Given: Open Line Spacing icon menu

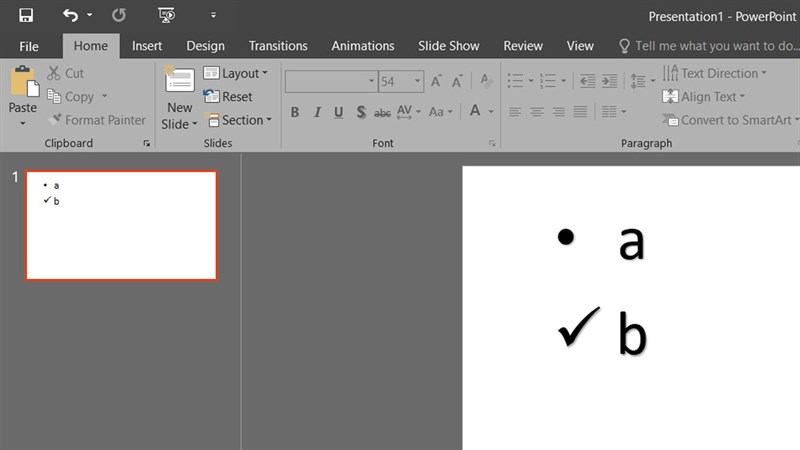Looking at the screenshot, I should [642, 81].
